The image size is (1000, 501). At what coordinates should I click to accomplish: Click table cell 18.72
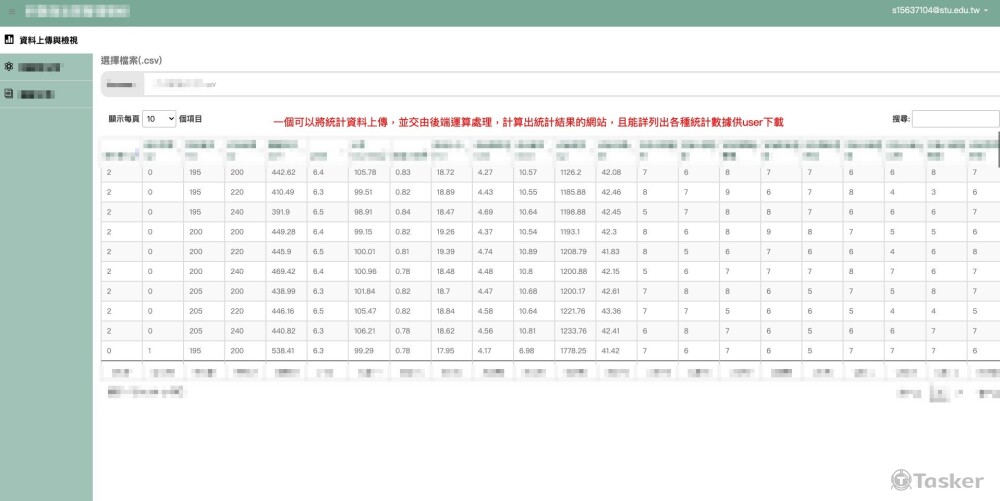[452, 172]
